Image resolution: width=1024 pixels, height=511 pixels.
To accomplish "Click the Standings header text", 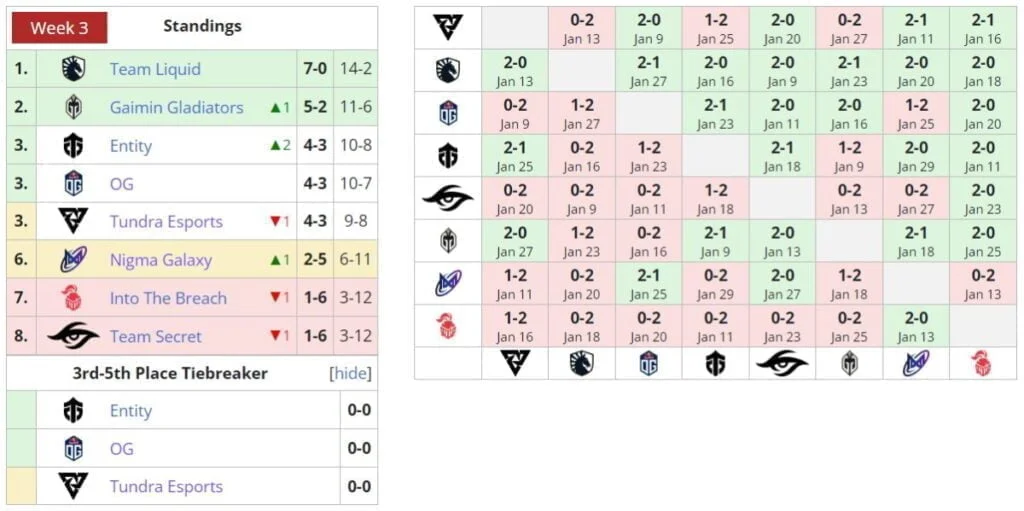I will tap(202, 26).
